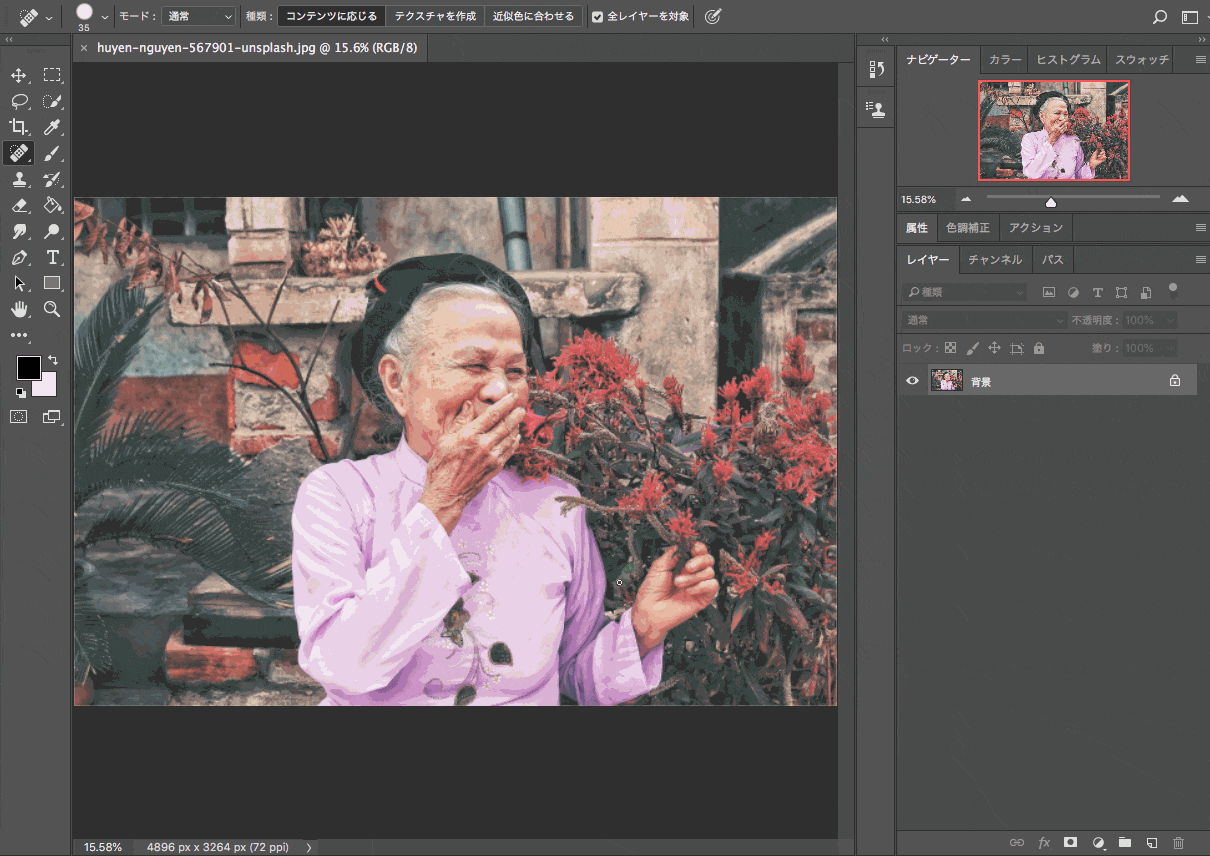Select the Pen tool
This screenshot has width=1210, height=856.
coord(19,257)
